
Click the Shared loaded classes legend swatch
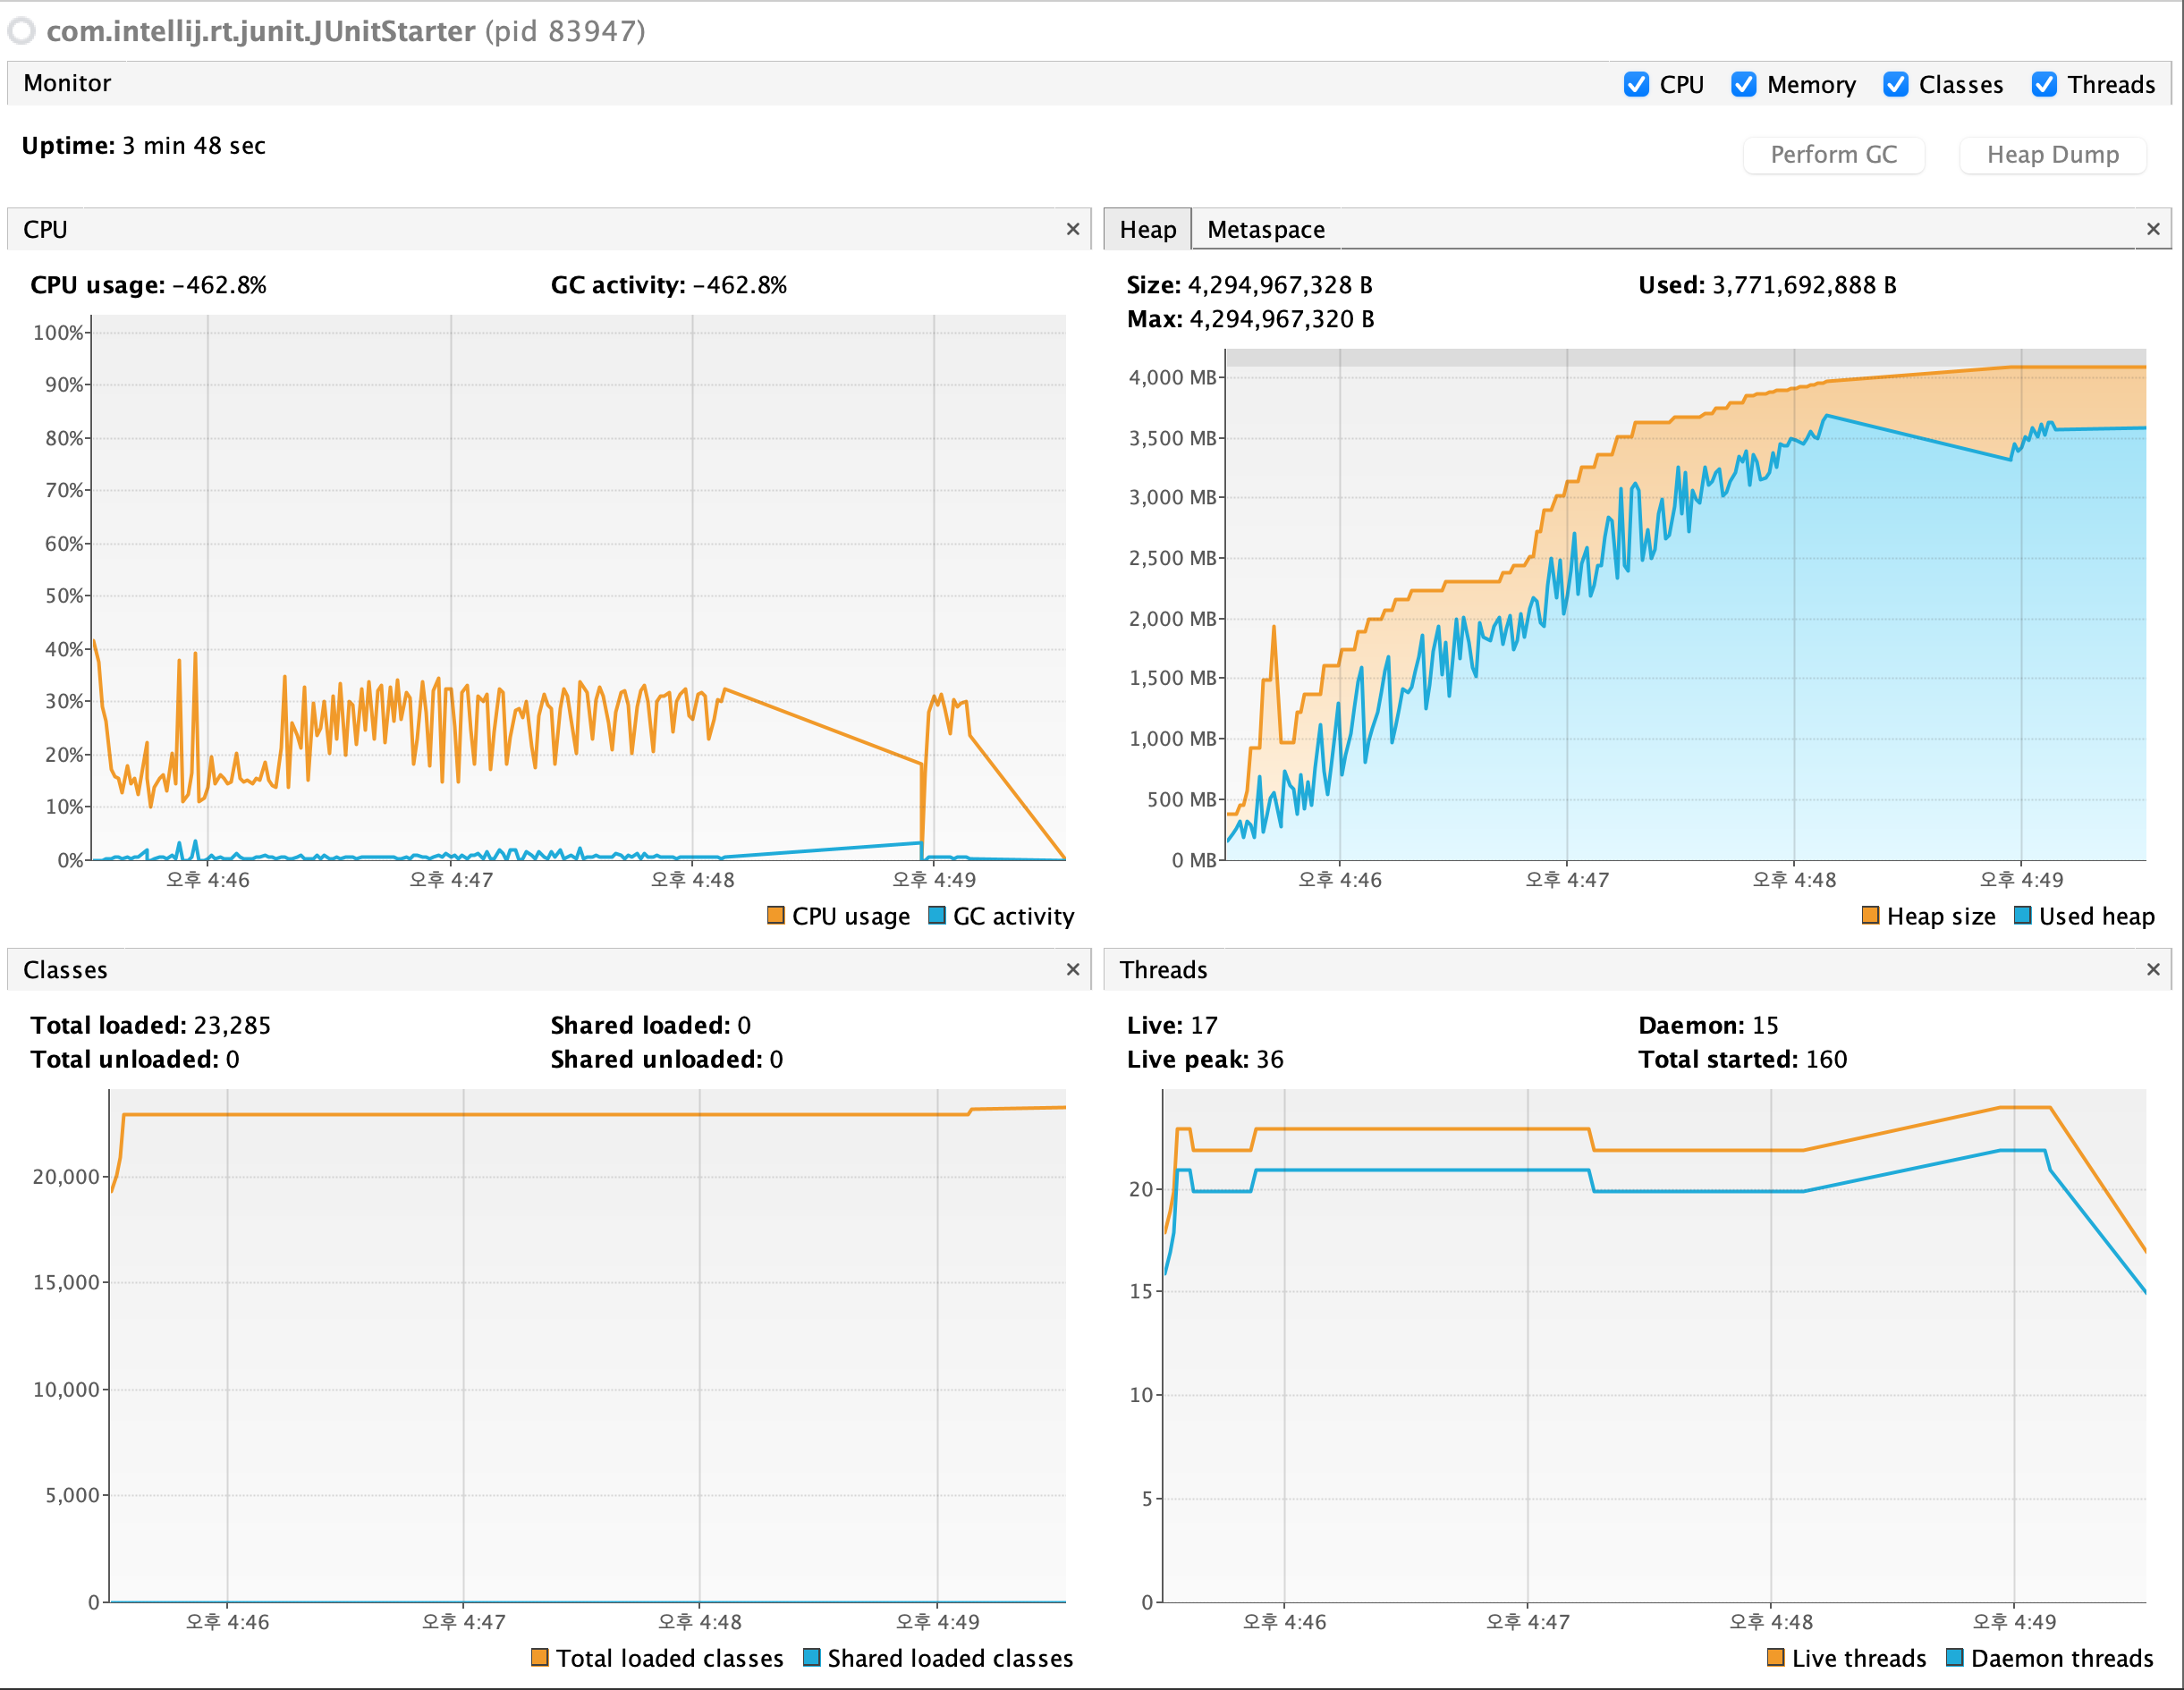coord(811,1657)
